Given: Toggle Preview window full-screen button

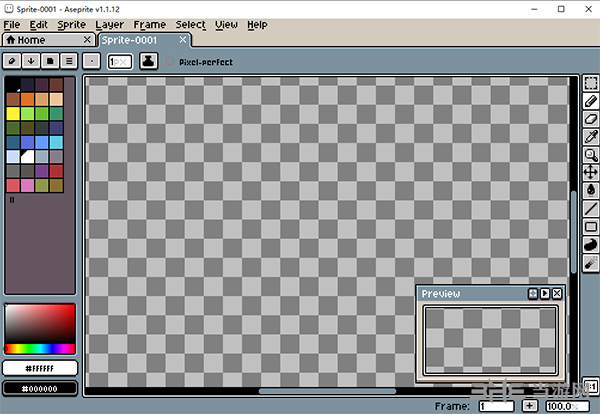Looking at the screenshot, I should coord(533,294).
